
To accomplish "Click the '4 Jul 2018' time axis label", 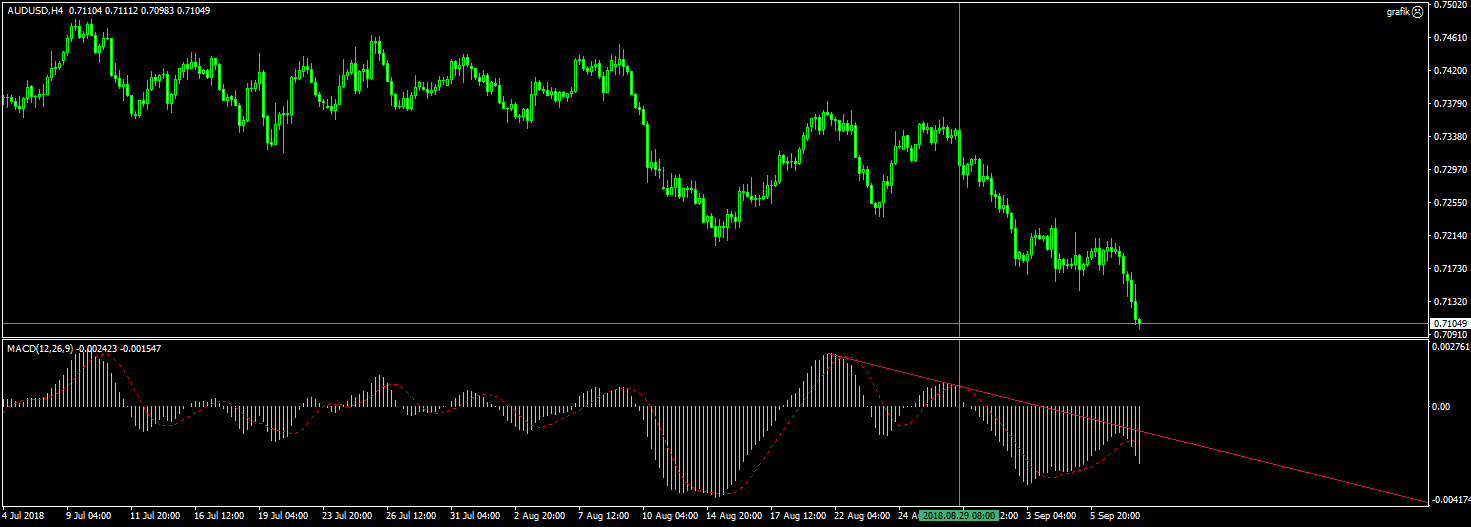I will tap(26, 516).
